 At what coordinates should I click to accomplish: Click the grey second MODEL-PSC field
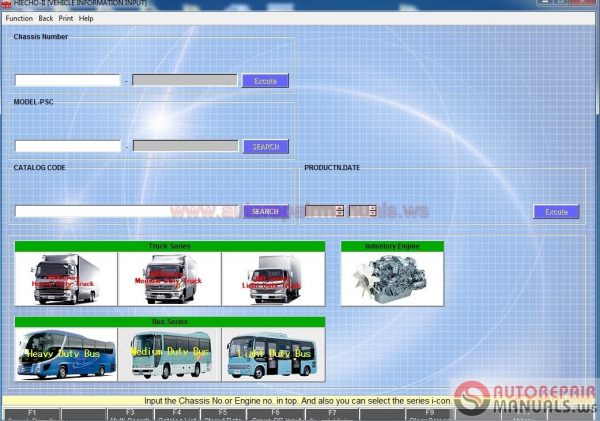tap(186, 146)
